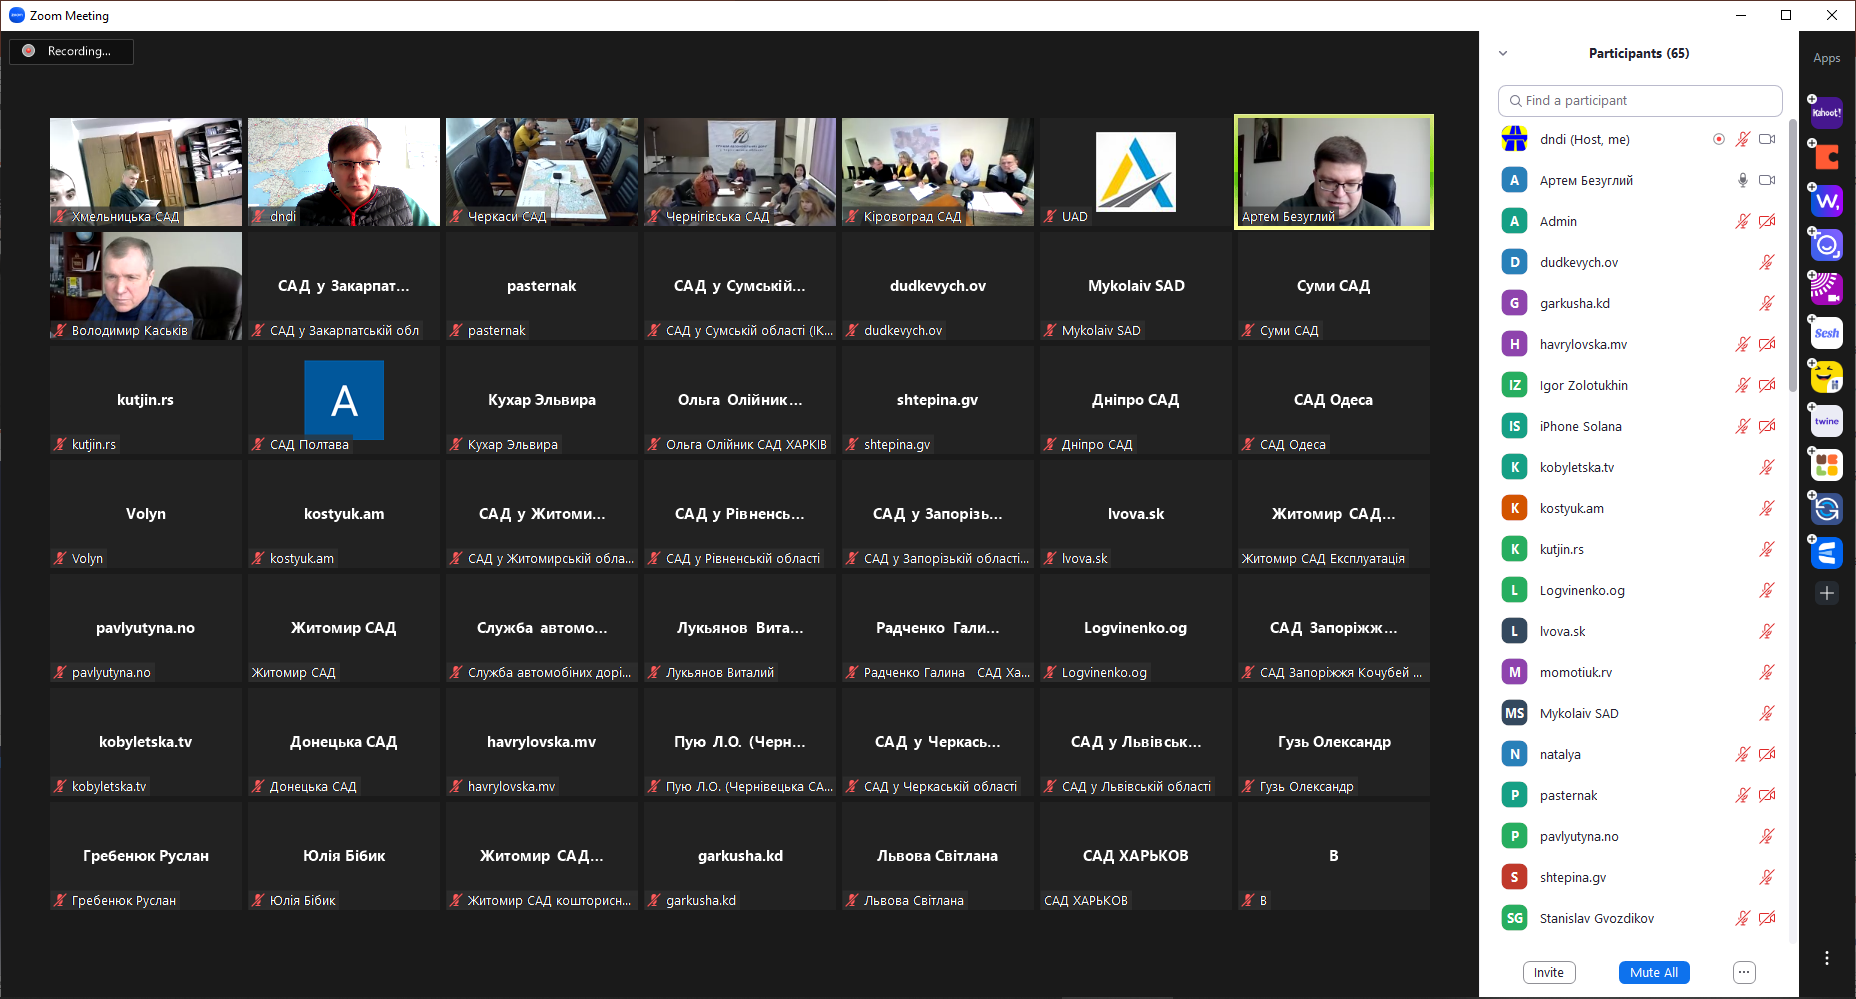Open the vertical three-dot menu in Apps sidebar
Image resolution: width=1856 pixels, height=999 pixels.
pos(1827,958)
